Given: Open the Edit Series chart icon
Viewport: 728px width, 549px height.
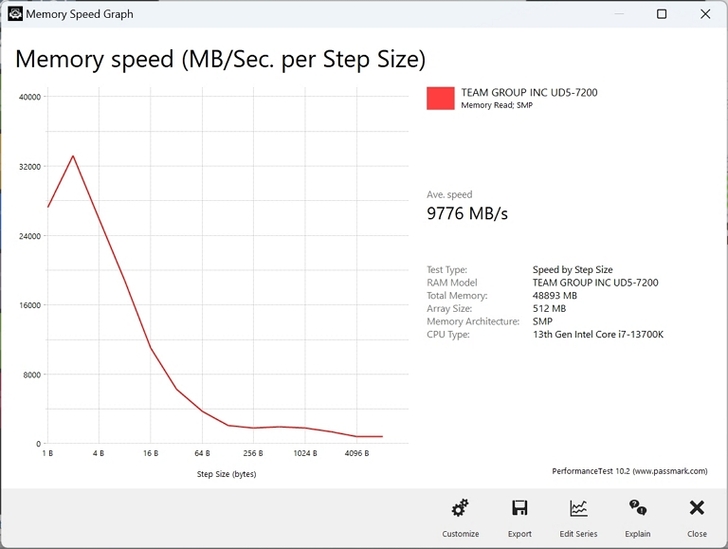Looking at the screenshot, I should [578, 508].
